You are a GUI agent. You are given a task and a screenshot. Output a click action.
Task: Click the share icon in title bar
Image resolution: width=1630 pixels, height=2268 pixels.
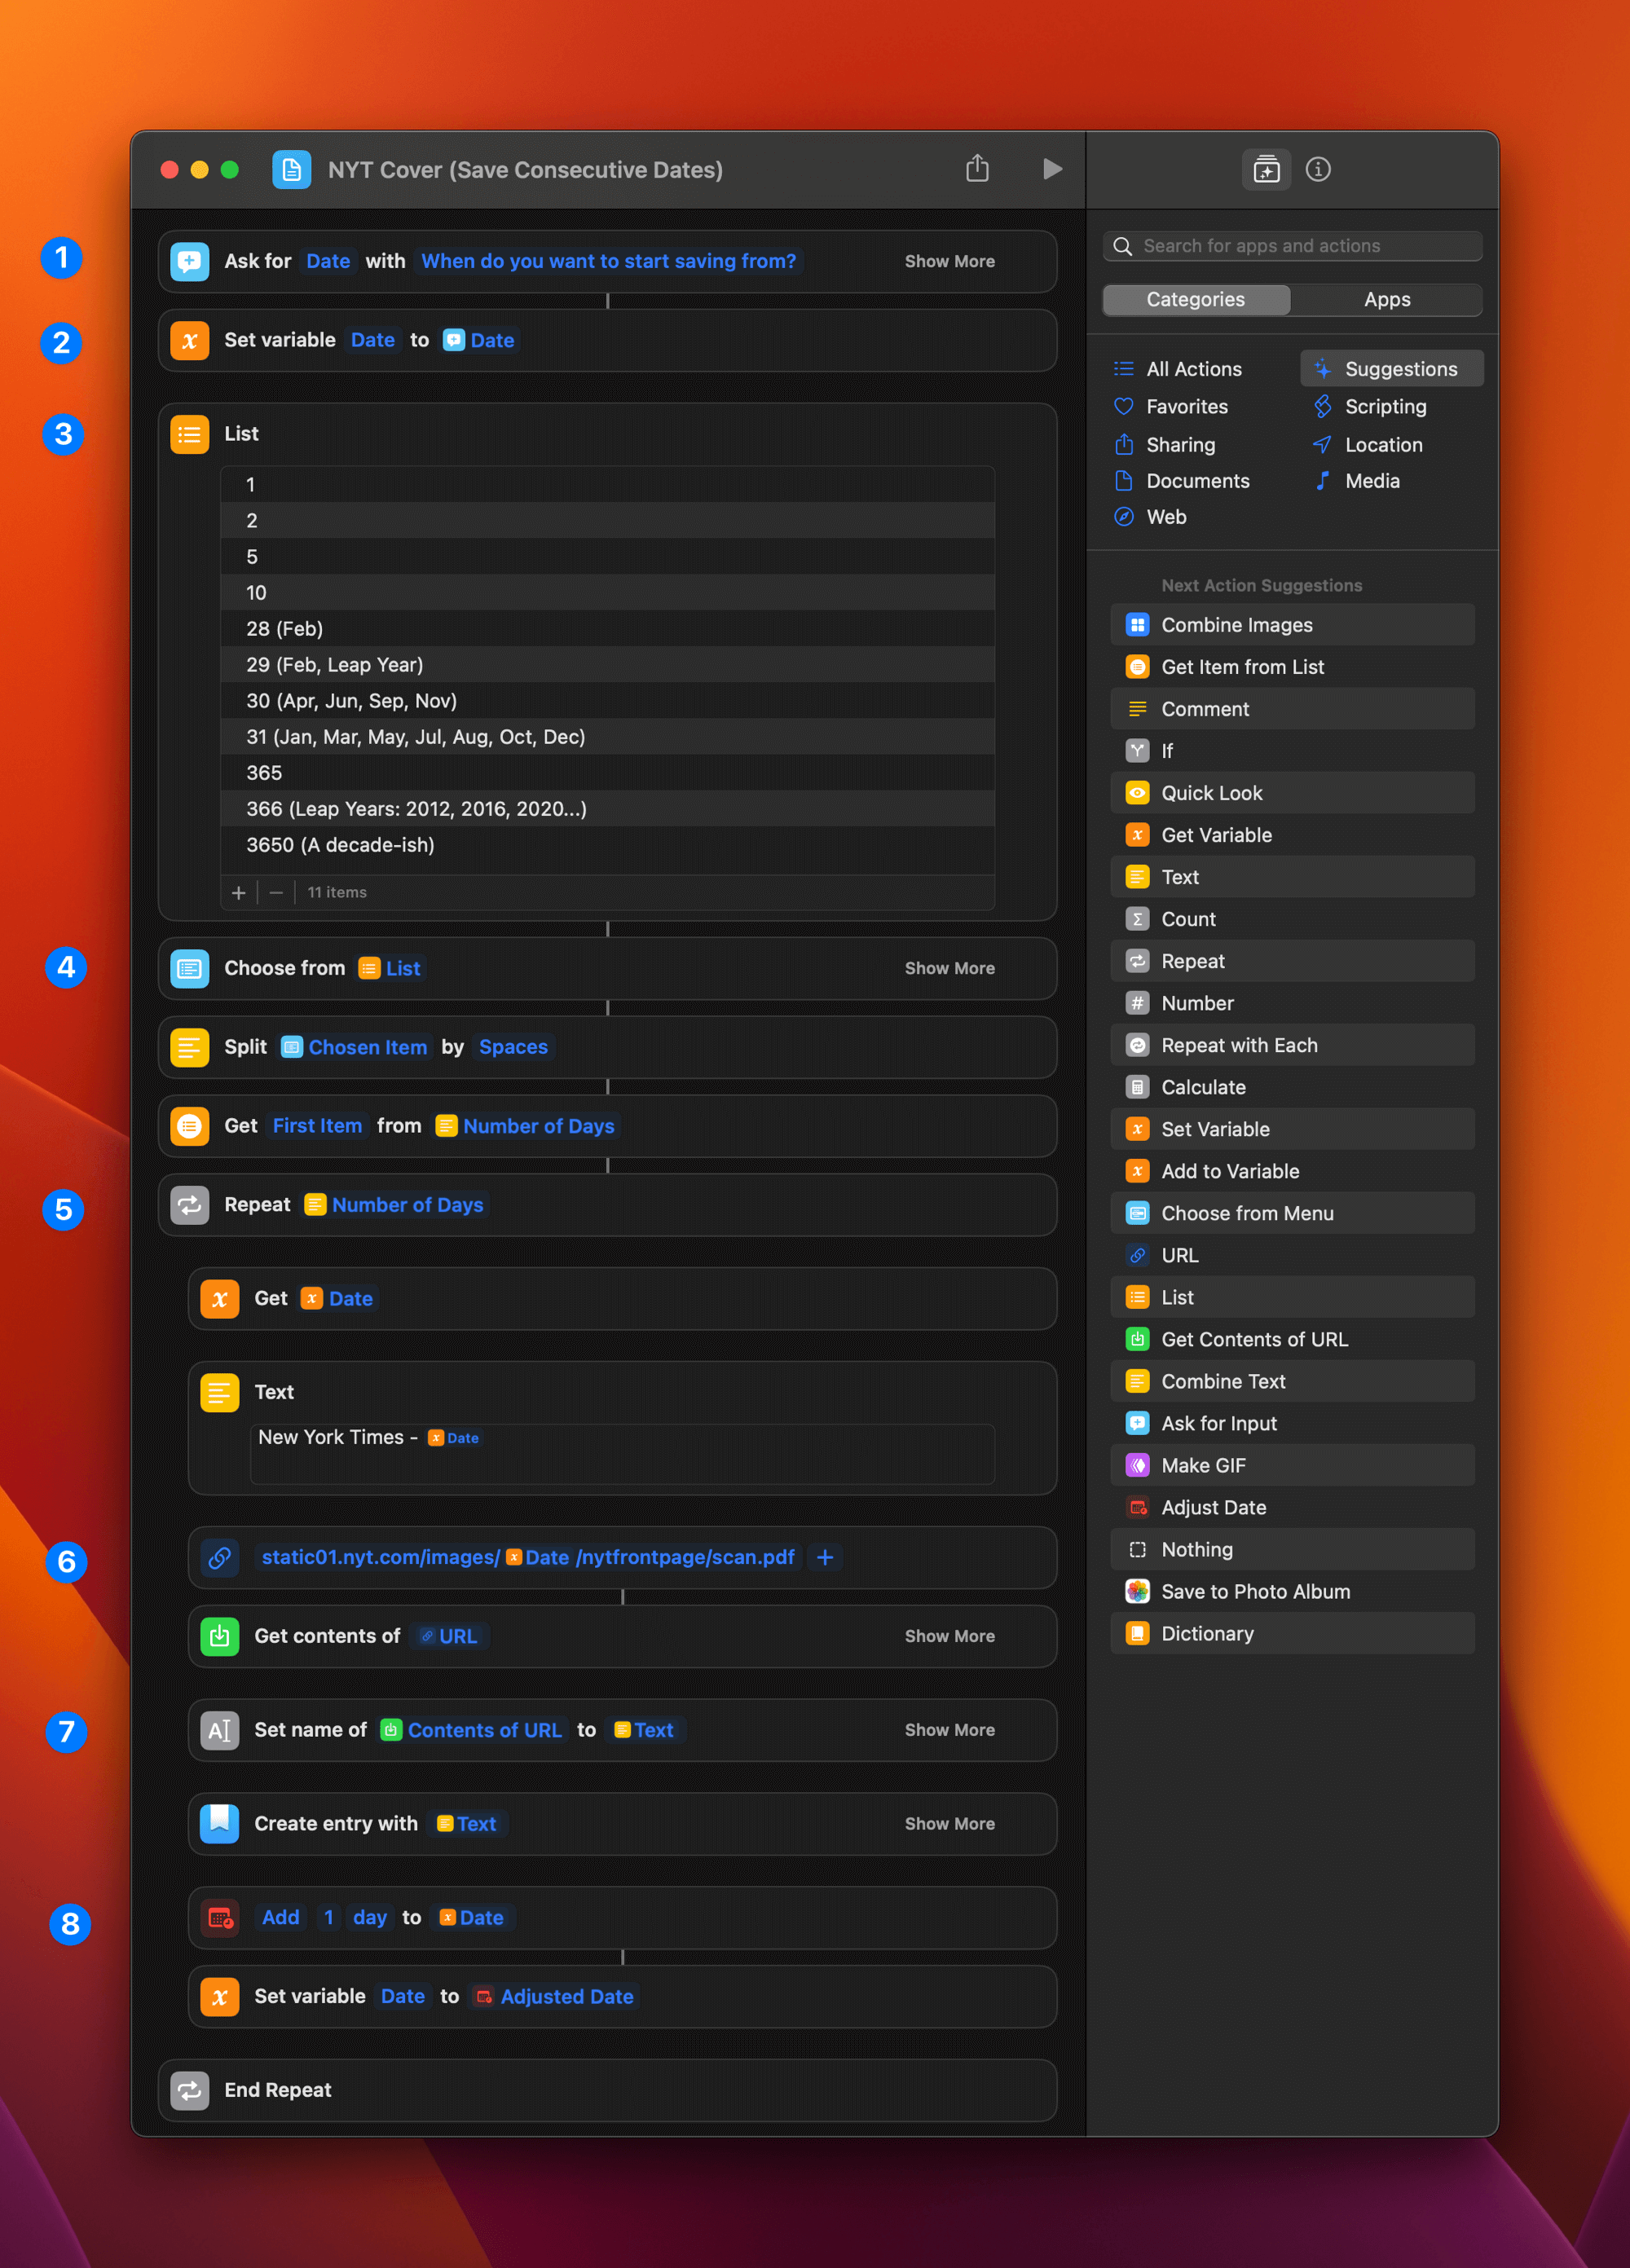click(x=977, y=169)
